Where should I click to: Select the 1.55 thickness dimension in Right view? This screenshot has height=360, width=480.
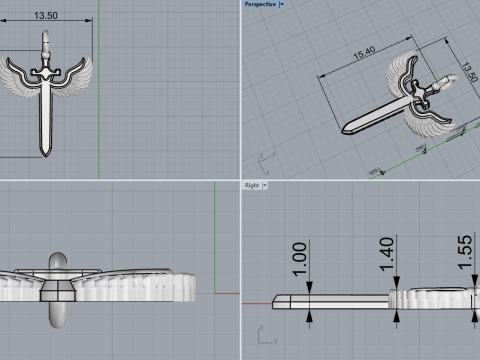point(465,252)
